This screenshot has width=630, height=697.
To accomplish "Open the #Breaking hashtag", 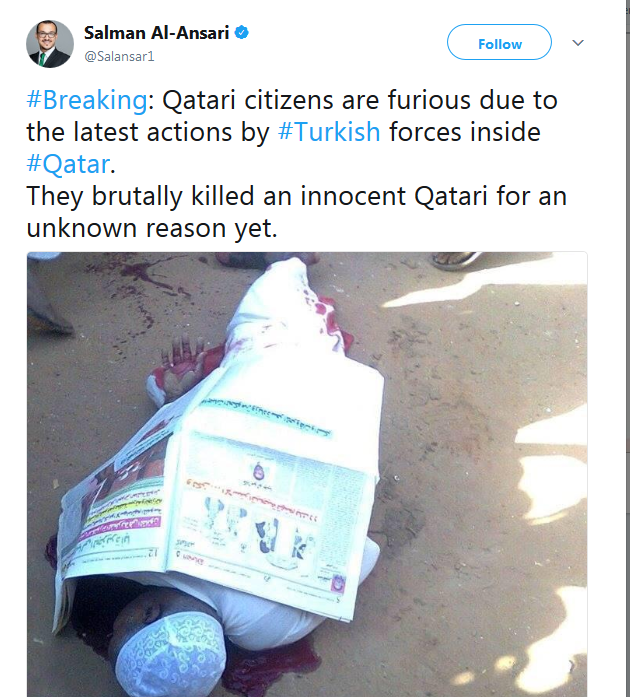I will click(x=87, y=100).
